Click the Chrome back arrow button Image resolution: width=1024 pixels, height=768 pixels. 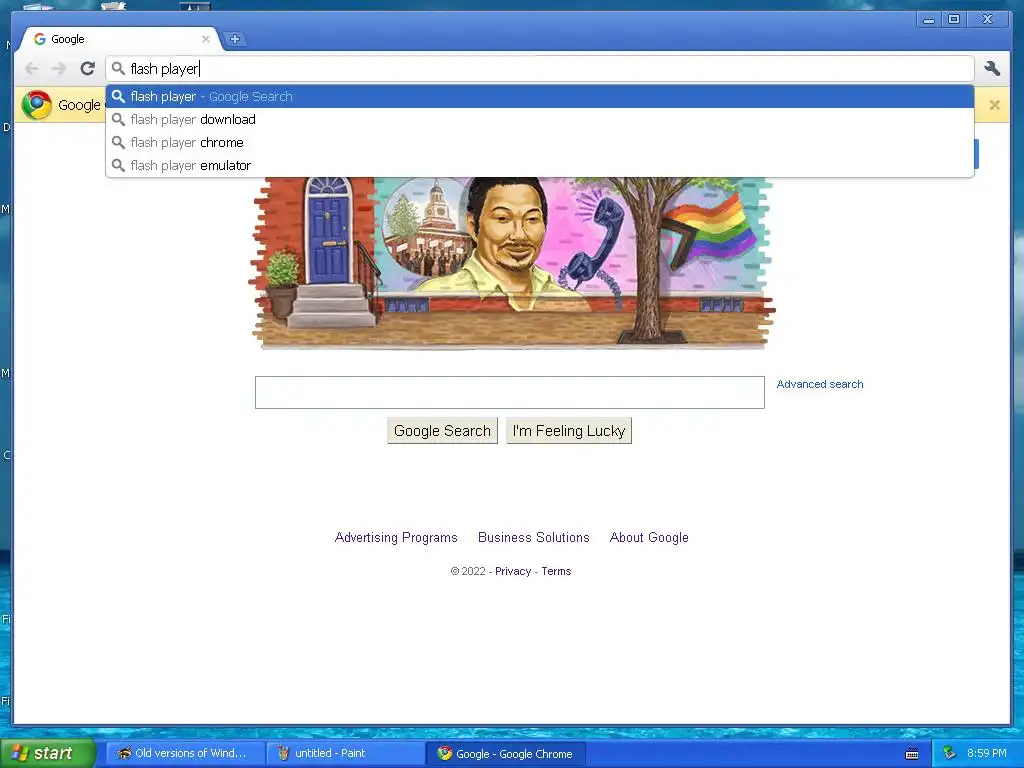click(31, 69)
